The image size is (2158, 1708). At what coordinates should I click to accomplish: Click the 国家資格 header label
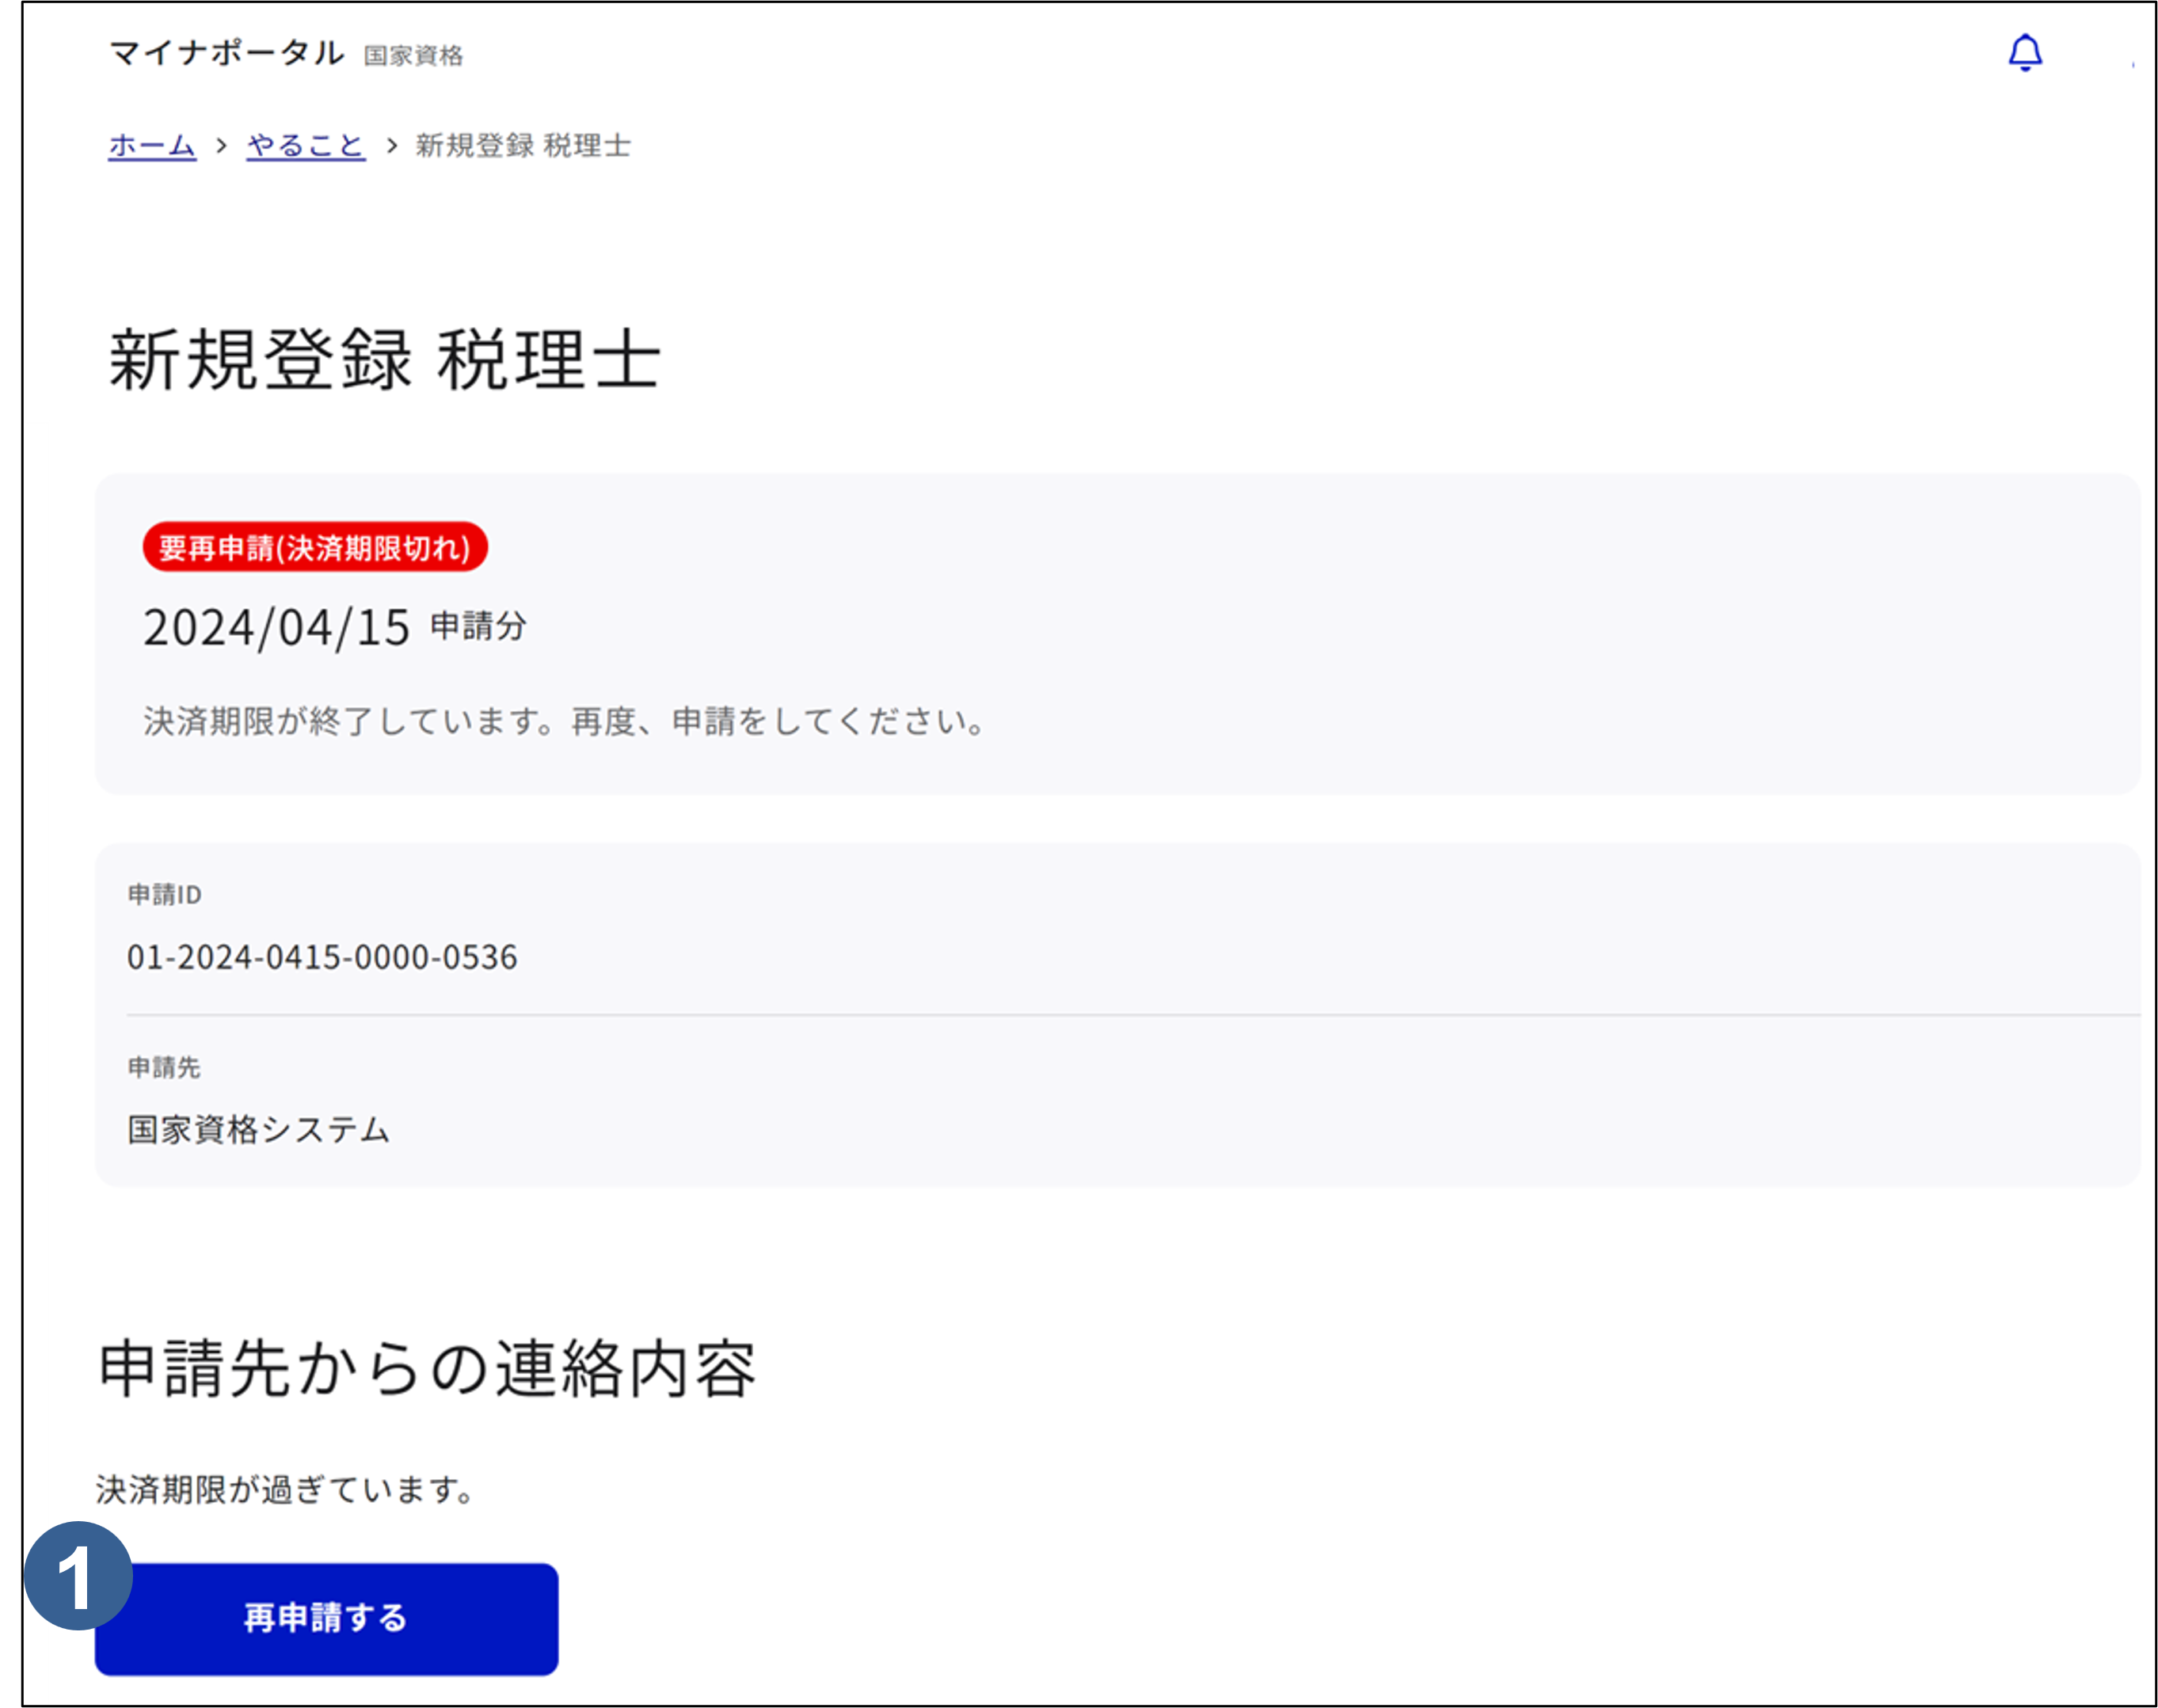coord(413,56)
